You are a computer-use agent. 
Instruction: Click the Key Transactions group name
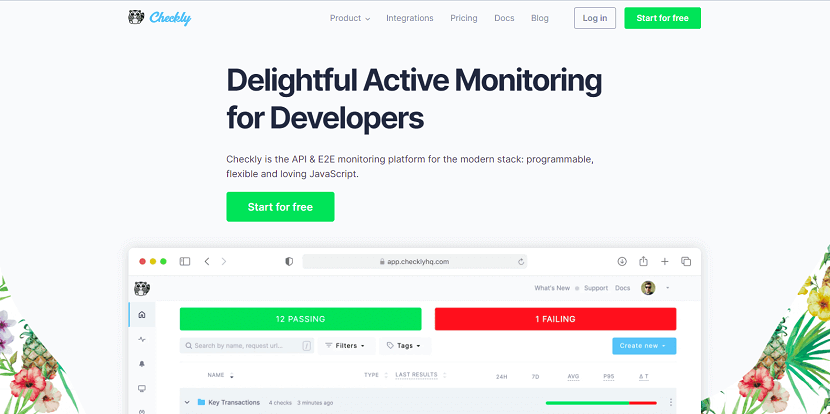tap(234, 402)
